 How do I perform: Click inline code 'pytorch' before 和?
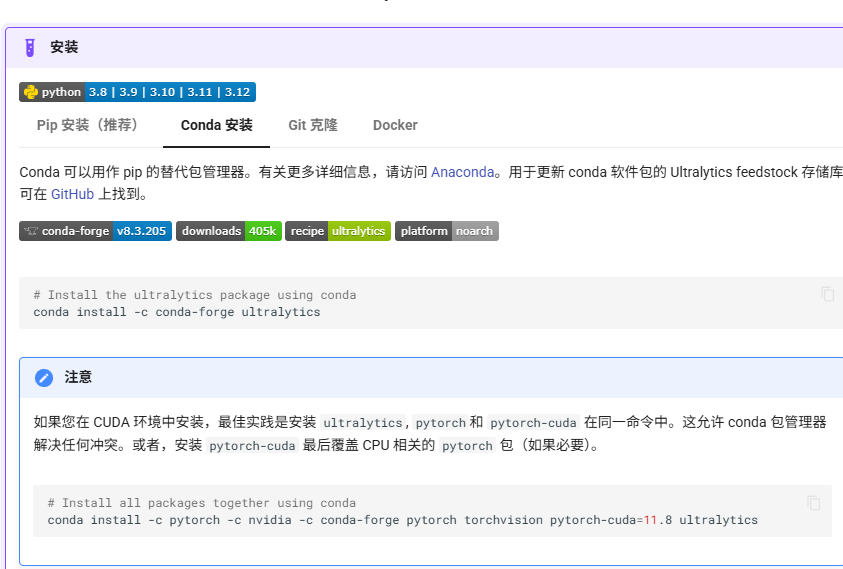point(441,423)
